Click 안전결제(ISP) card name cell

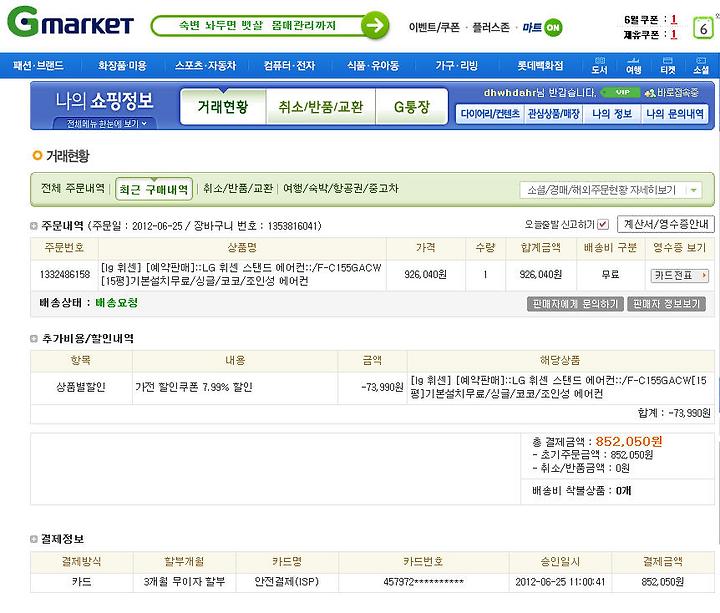[x=287, y=582]
